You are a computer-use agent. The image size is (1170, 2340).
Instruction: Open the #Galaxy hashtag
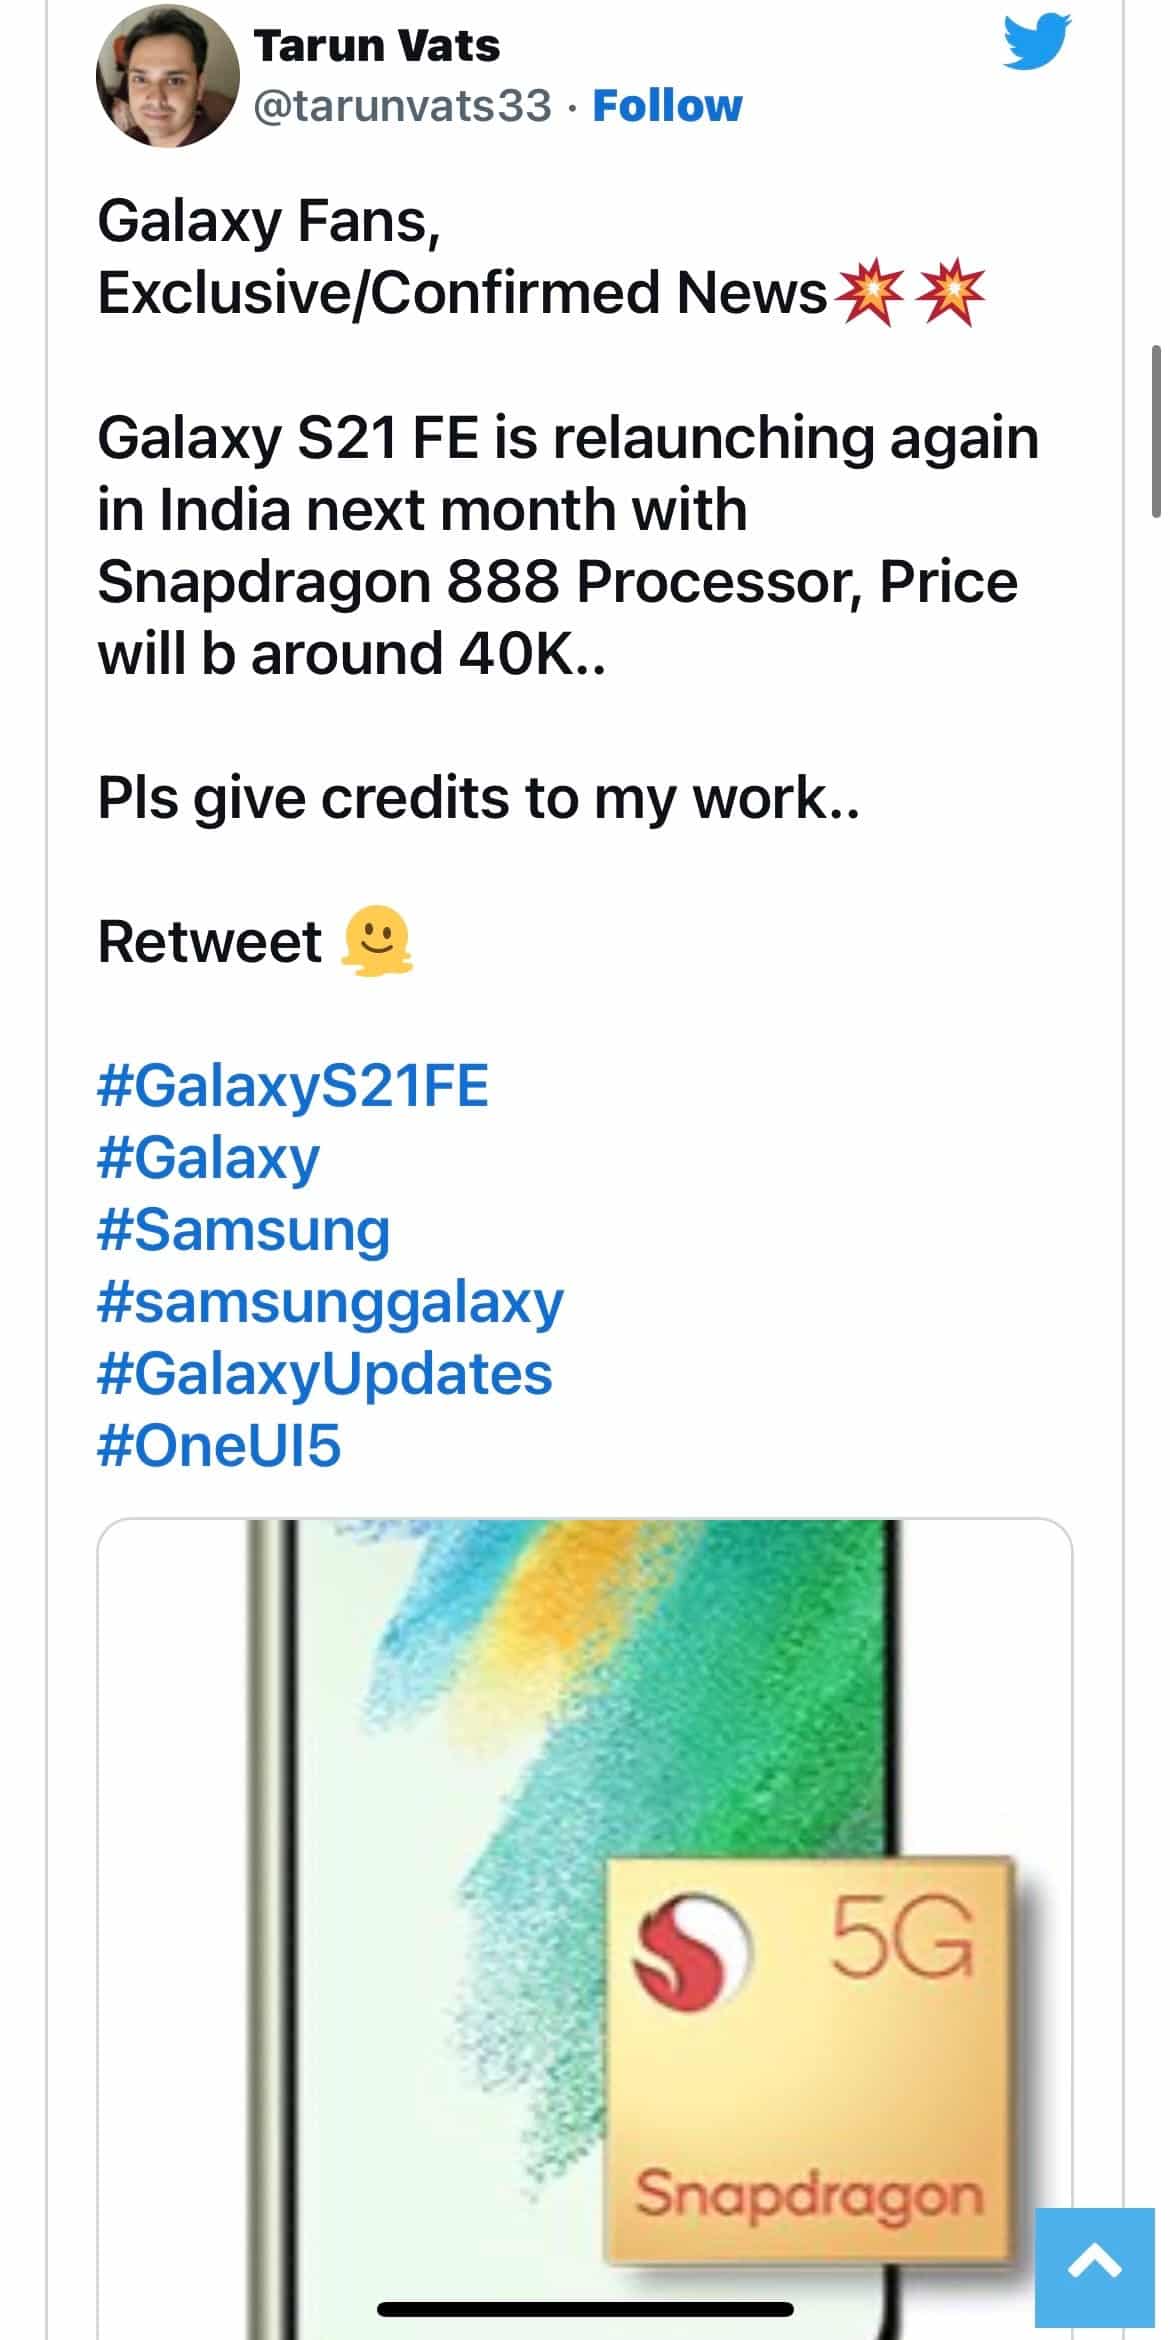(208, 1158)
